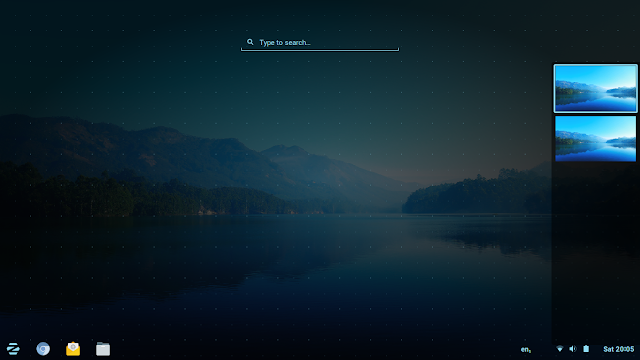Click the search magnifier icon

click(250, 42)
